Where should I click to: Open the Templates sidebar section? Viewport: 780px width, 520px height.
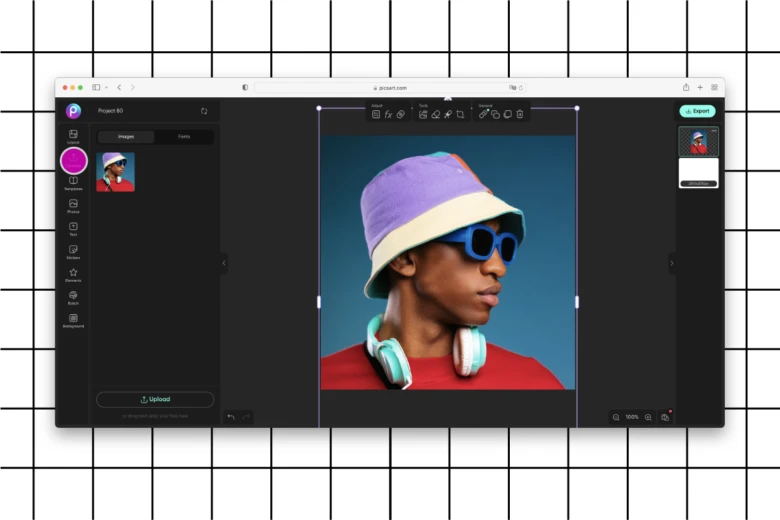(73, 182)
